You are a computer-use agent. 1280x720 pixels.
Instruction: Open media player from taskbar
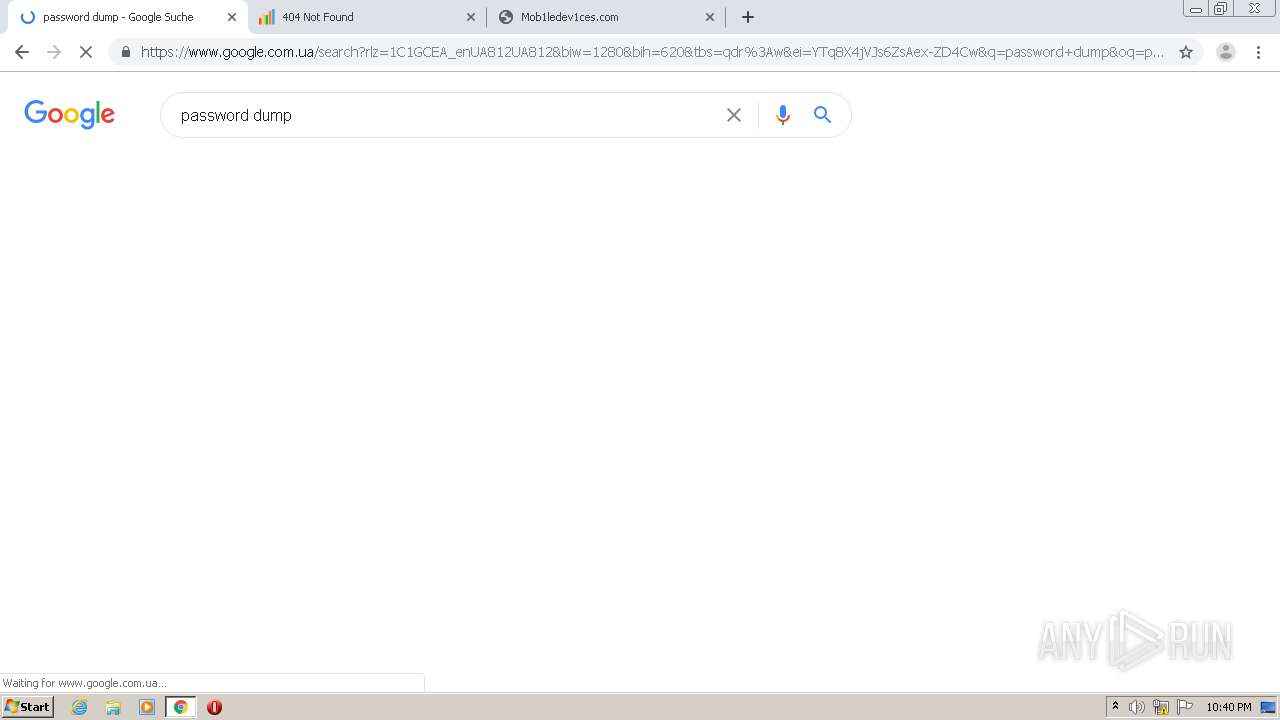pyautogui.click(x=147, y=707)
